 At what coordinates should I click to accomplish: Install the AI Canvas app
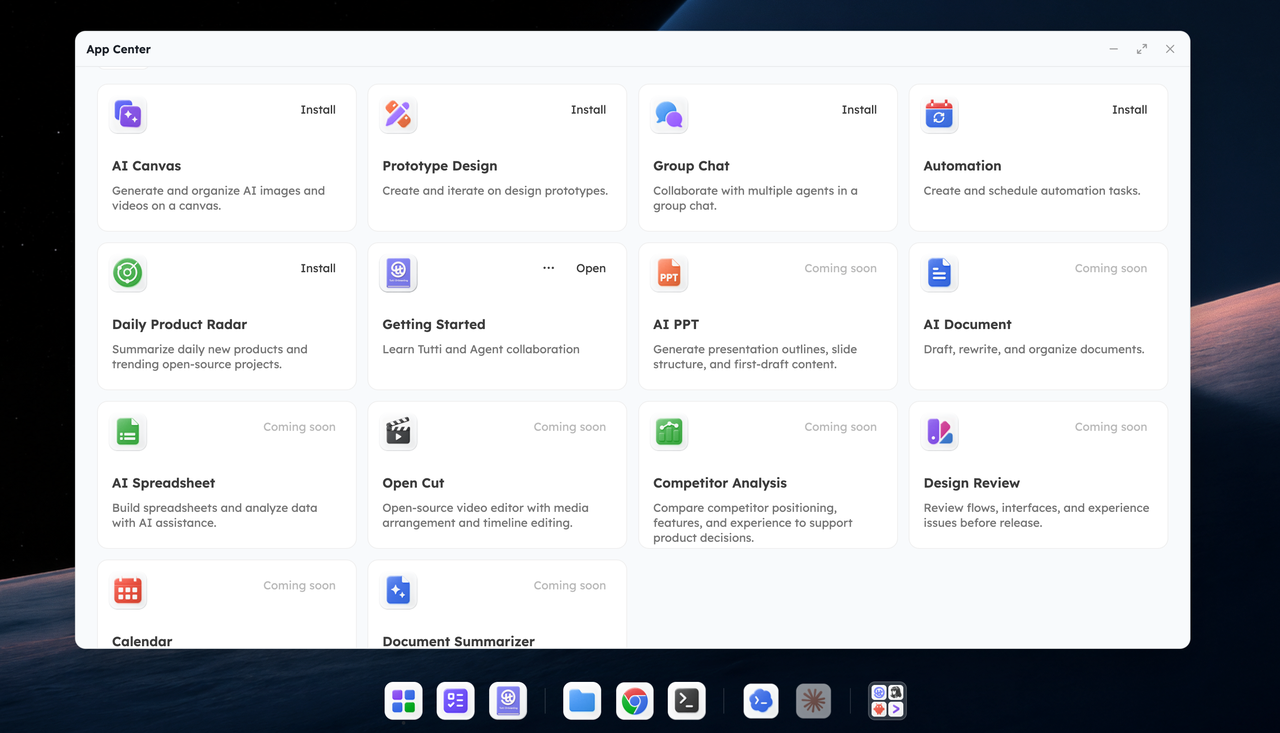coord(318,110)
